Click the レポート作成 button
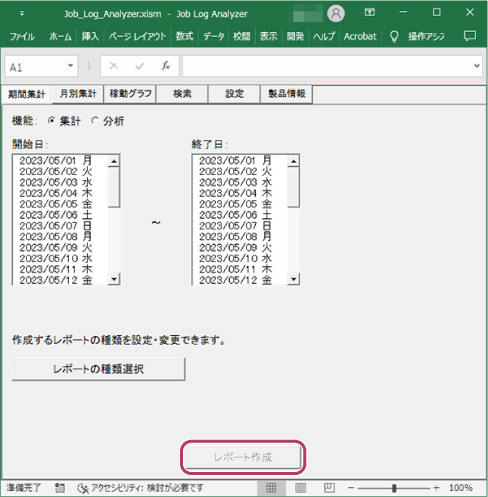 coord(243,457)
